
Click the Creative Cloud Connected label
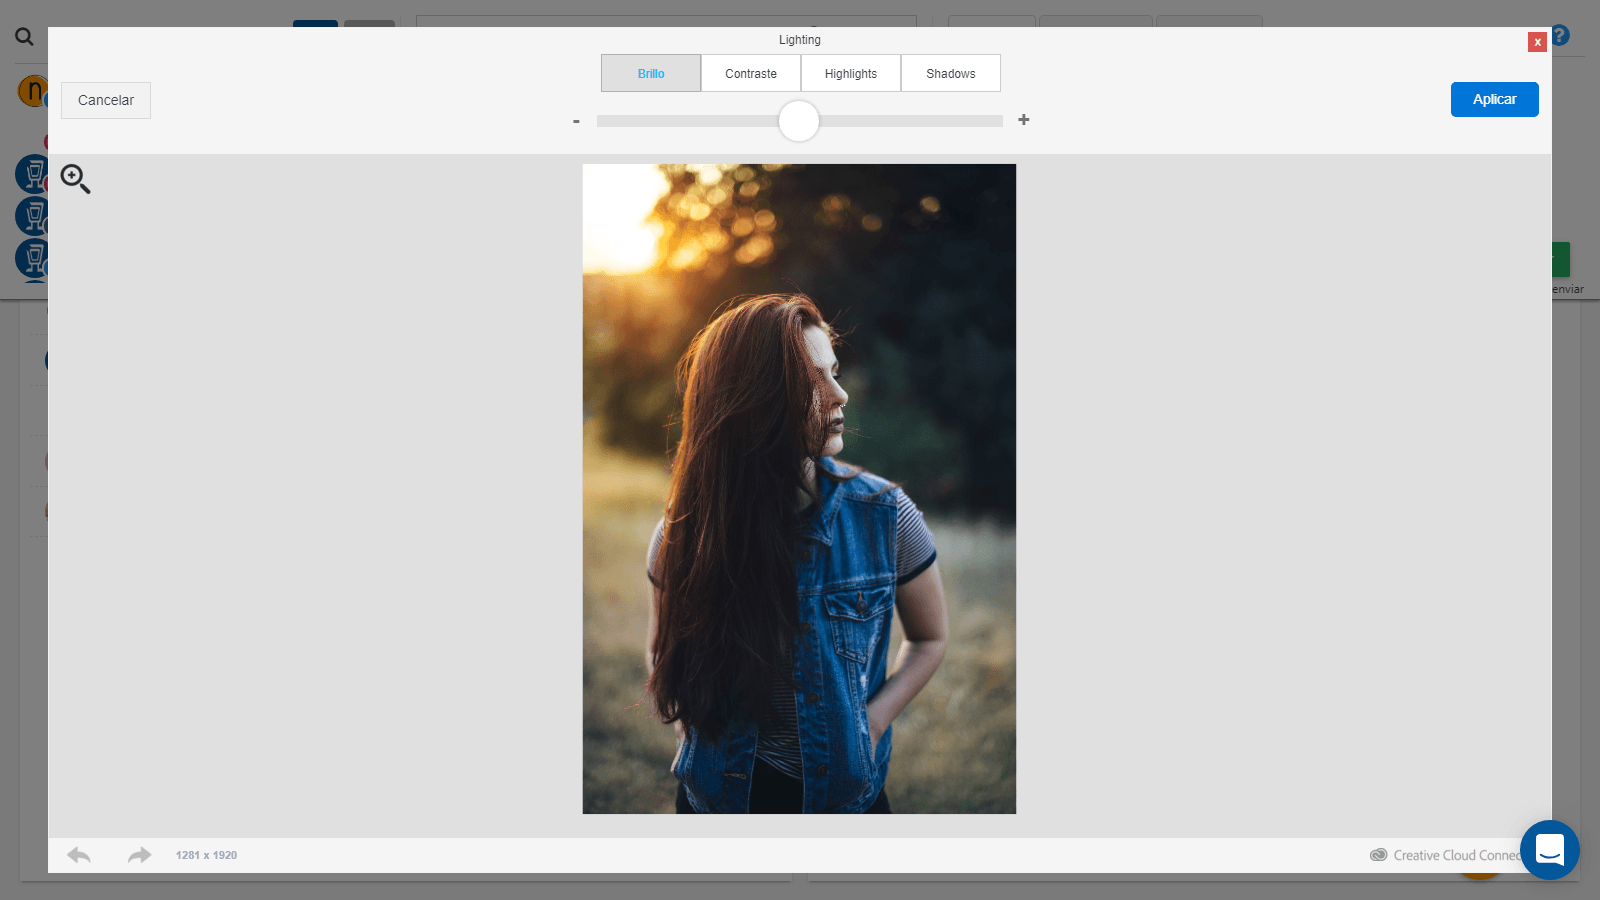click(x=1446, y=855)
